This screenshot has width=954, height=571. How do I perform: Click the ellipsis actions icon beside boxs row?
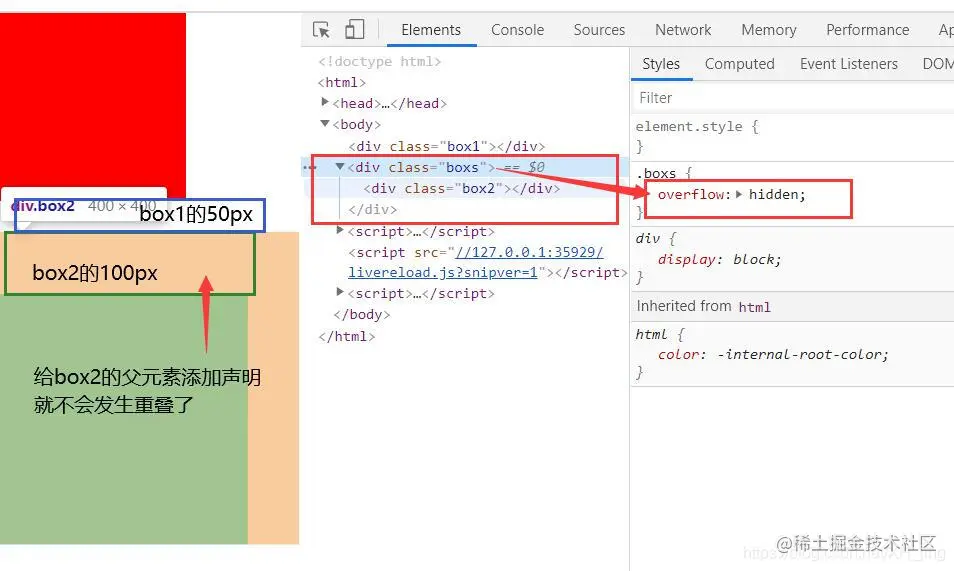310,167
